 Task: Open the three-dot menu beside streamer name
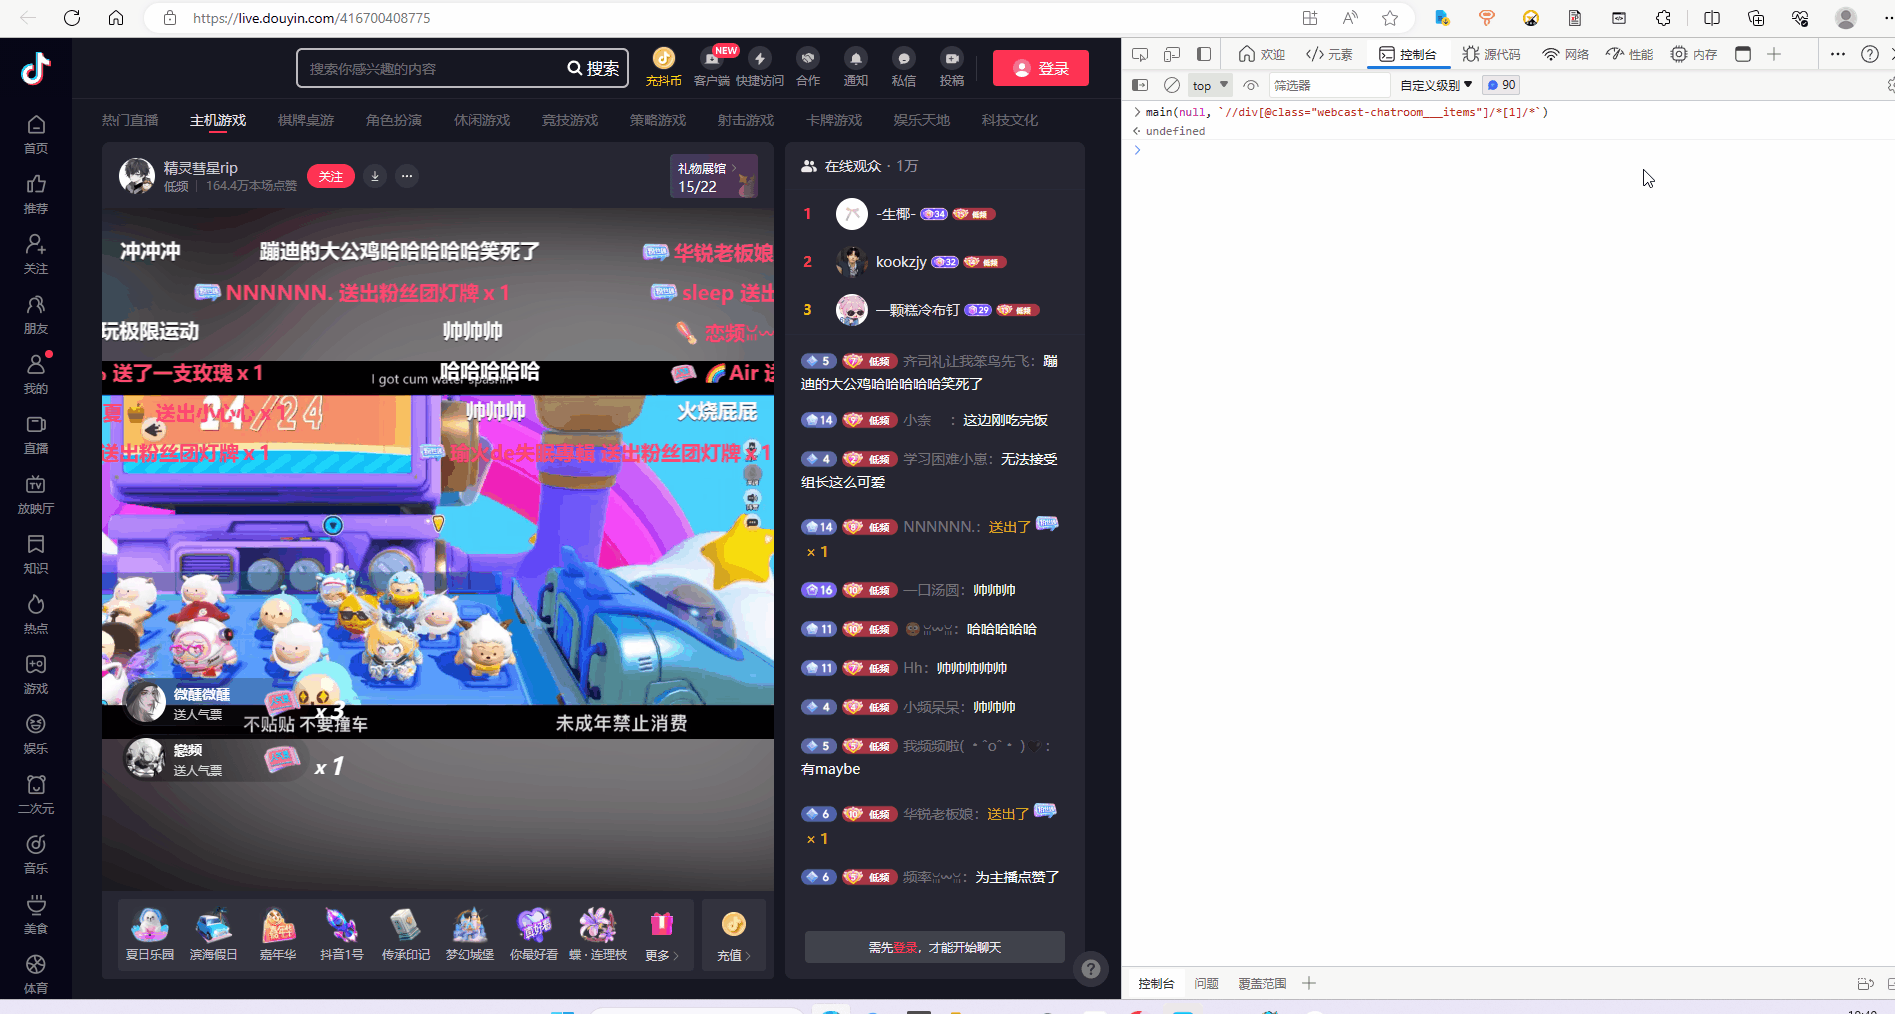click(407, 176)
